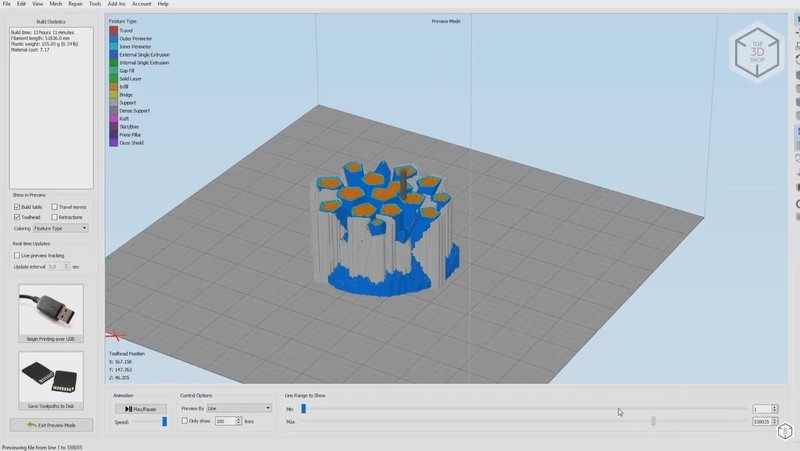Expand the Preview By dropdown
The height and width of the screenshot is (451, 800).
tap(238, 408)
